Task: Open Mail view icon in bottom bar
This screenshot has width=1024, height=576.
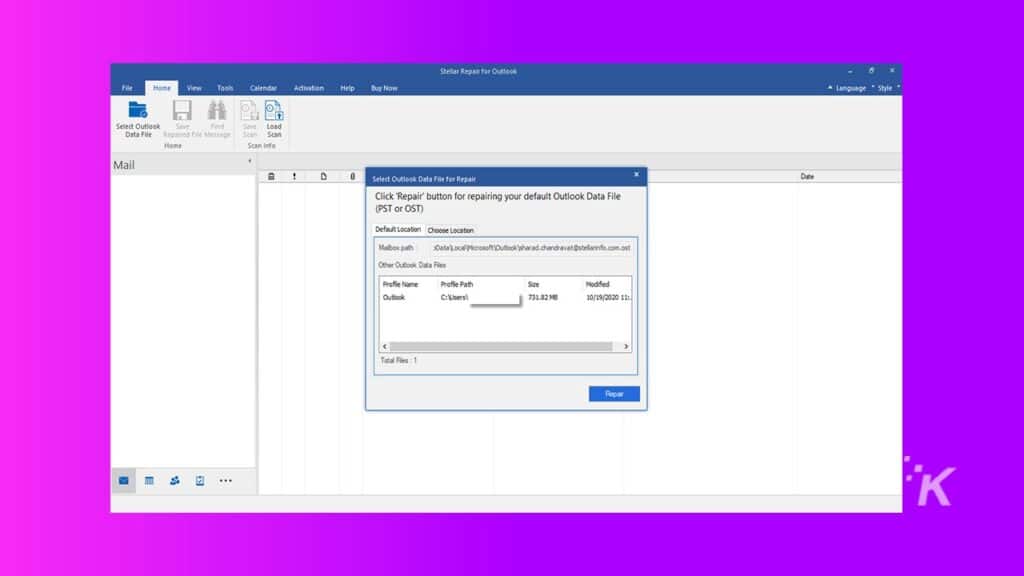Action: pos(123,481)
